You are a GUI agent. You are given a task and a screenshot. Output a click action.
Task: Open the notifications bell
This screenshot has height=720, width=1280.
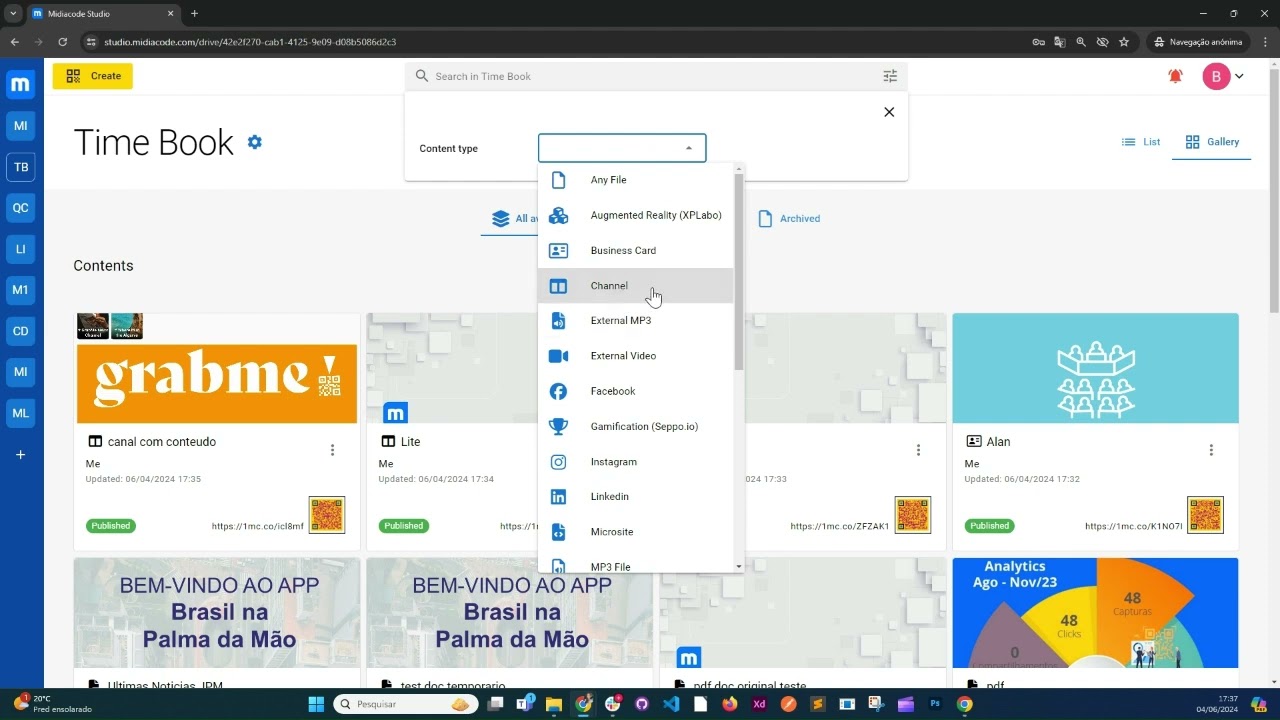coord(1175,76)
